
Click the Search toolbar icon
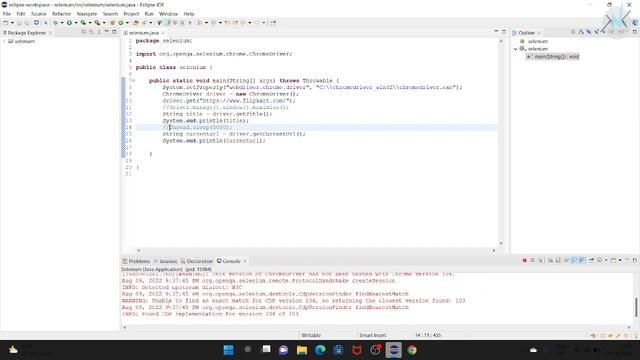click(x=144, y=23)
